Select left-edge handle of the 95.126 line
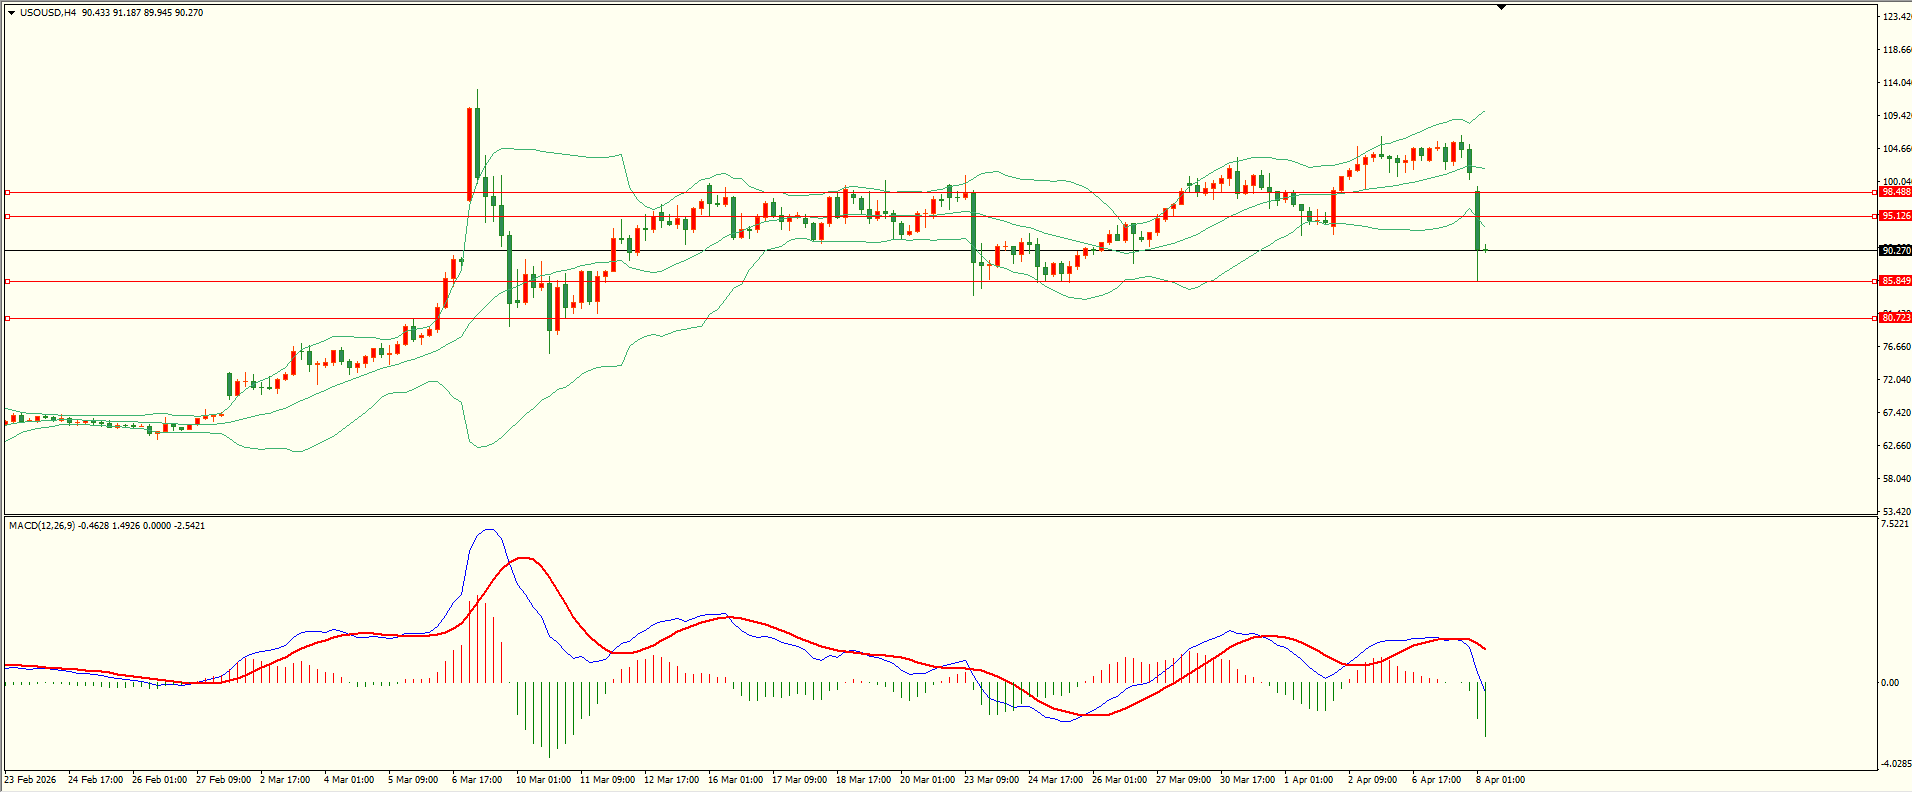The image size is (1912, 793). [x=8, y=216]
